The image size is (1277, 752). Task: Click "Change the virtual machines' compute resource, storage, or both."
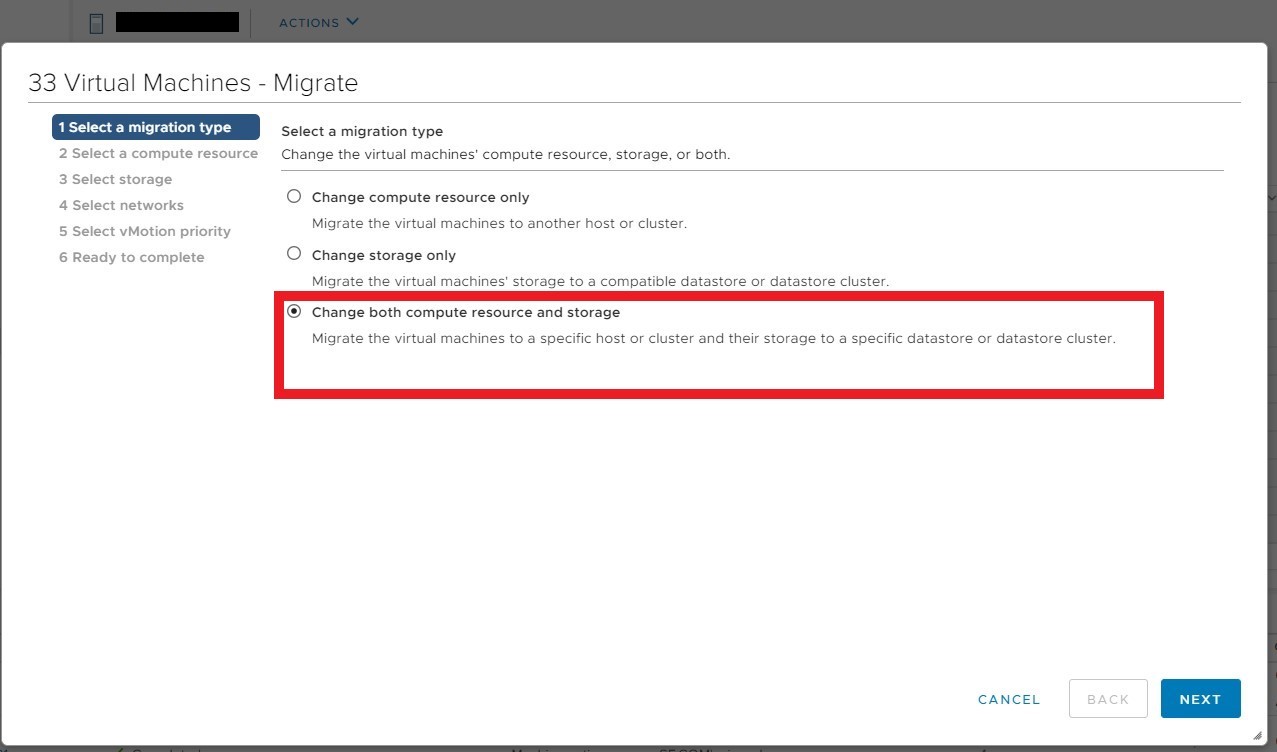pyautogui.click(x=506, y=155)
